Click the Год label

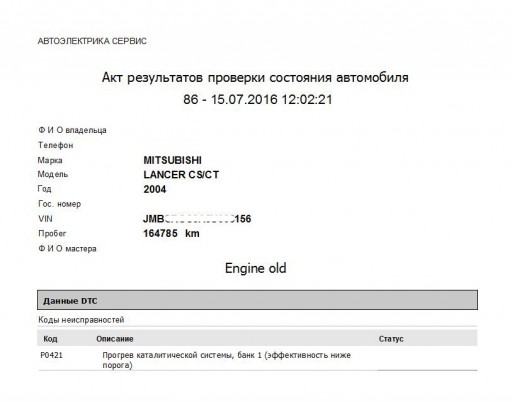pyautogui.click(x=44, y=189)
